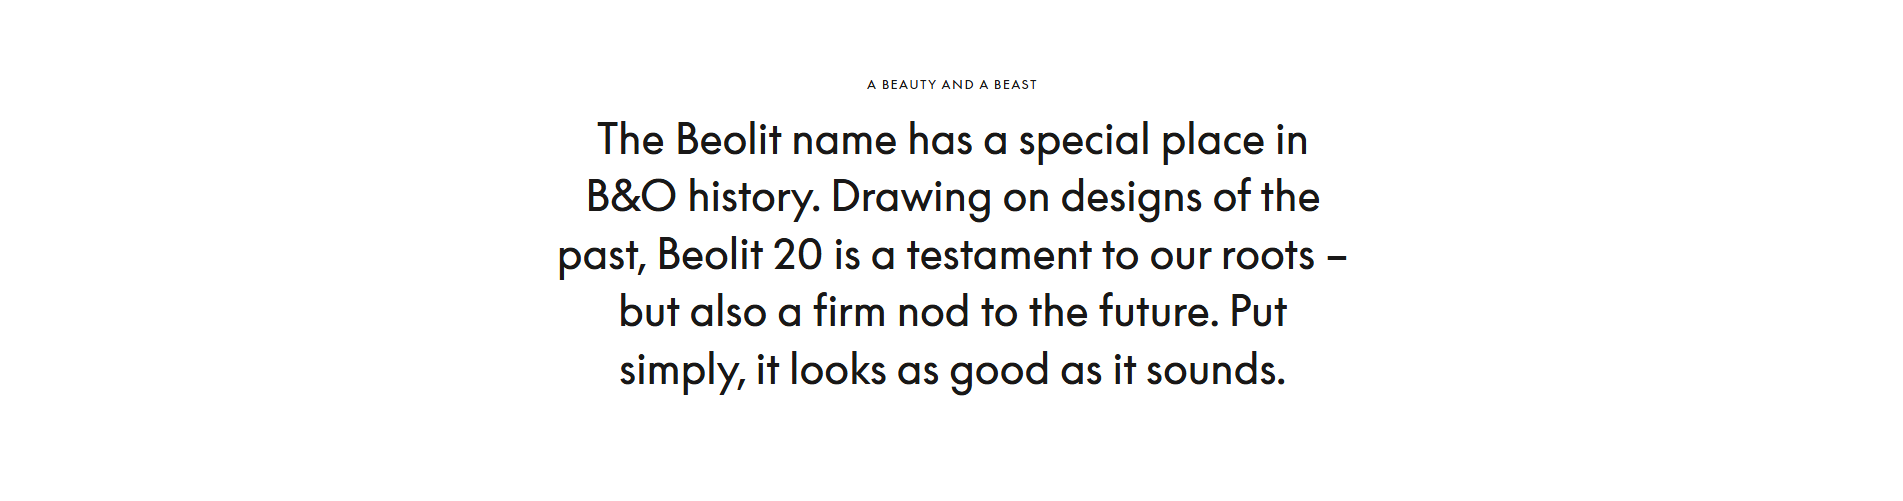The height and width of the screenshot is (501, 1903).
Task: Click the word "testament"
Action: tap(999, 255)
